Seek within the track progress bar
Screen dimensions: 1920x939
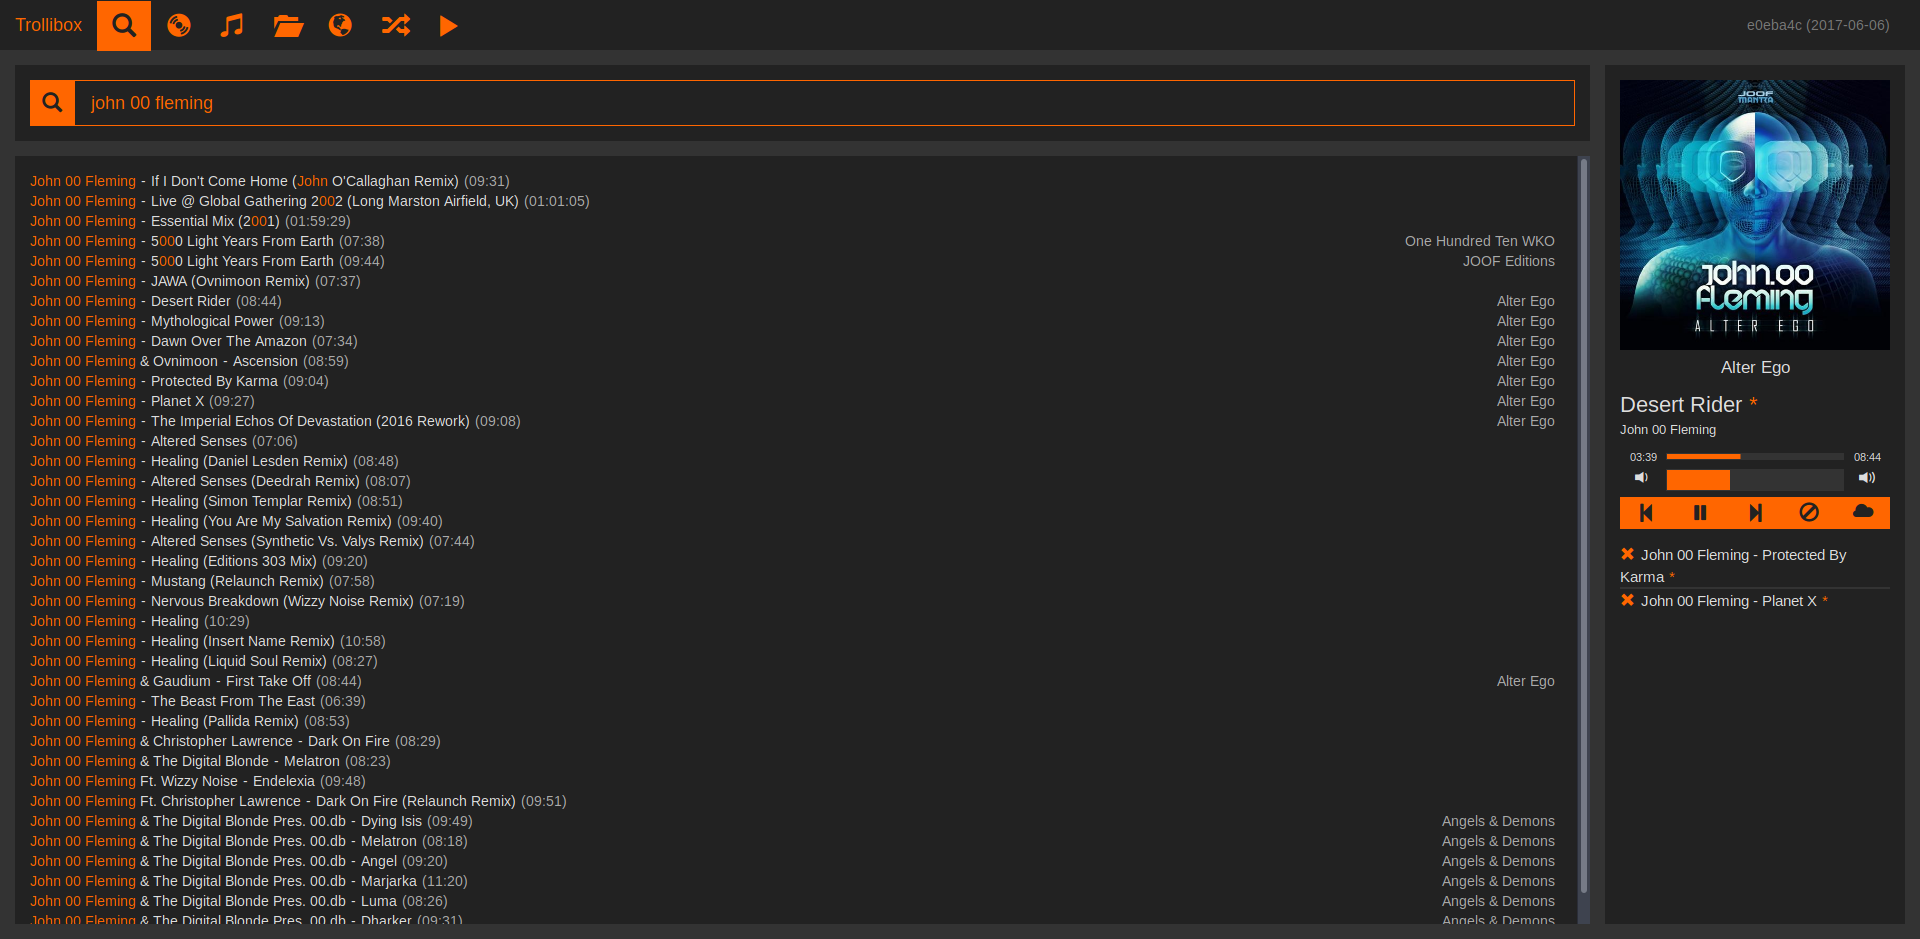pyautogui.click(x=1755, y=457)
